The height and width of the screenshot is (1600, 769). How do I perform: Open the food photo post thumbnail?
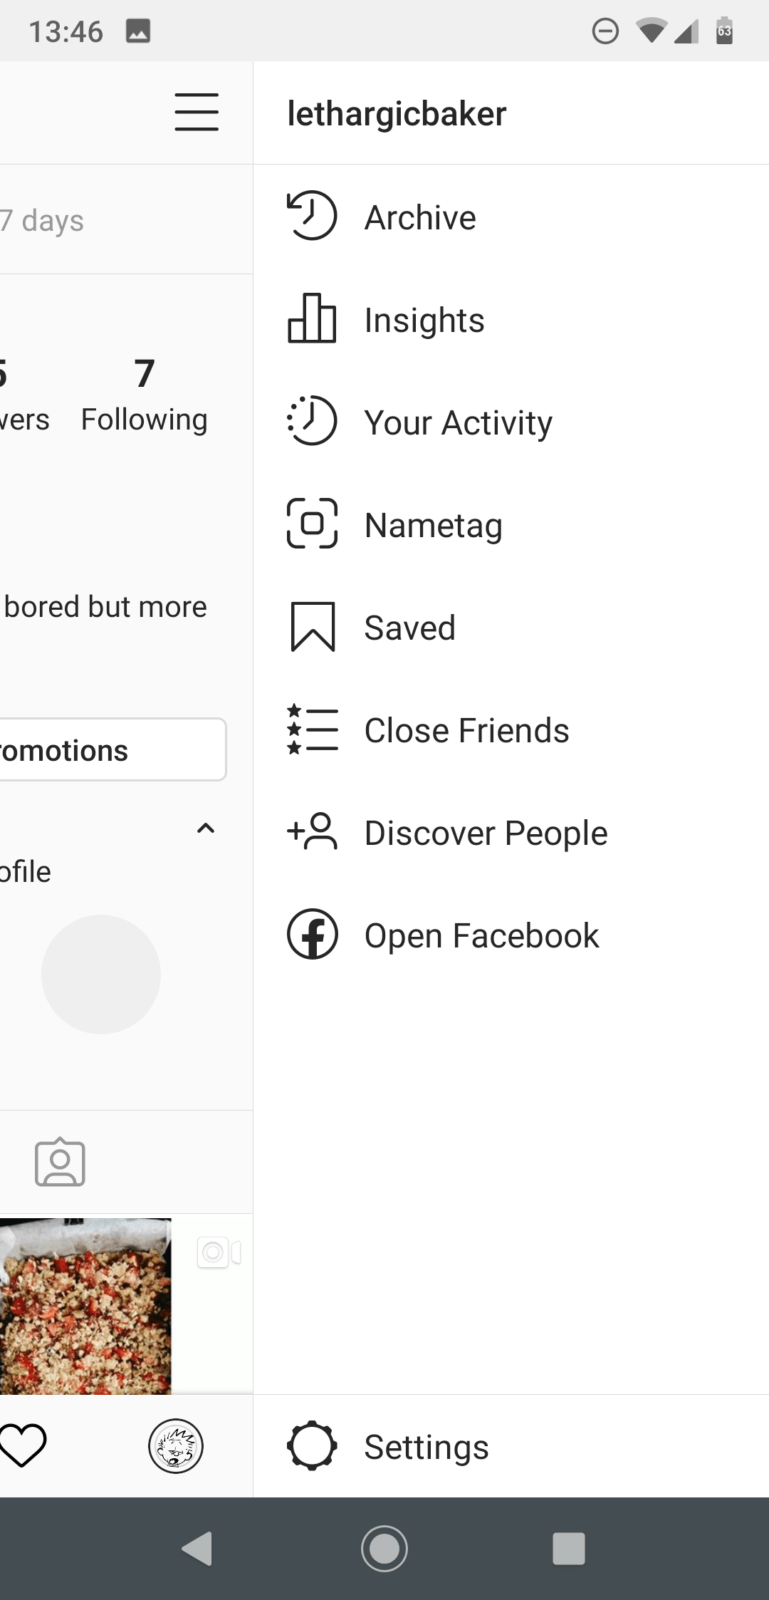tap(85, 1305)
